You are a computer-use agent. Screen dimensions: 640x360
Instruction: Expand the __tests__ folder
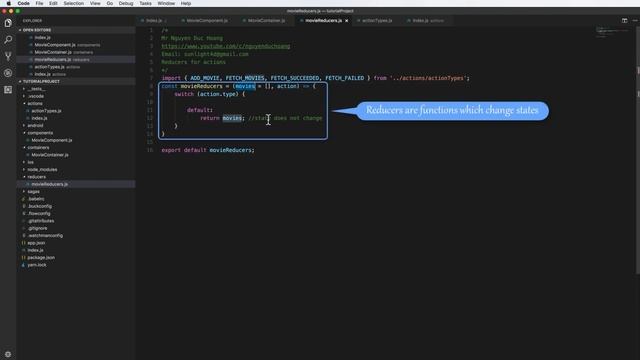coord(36,89)
